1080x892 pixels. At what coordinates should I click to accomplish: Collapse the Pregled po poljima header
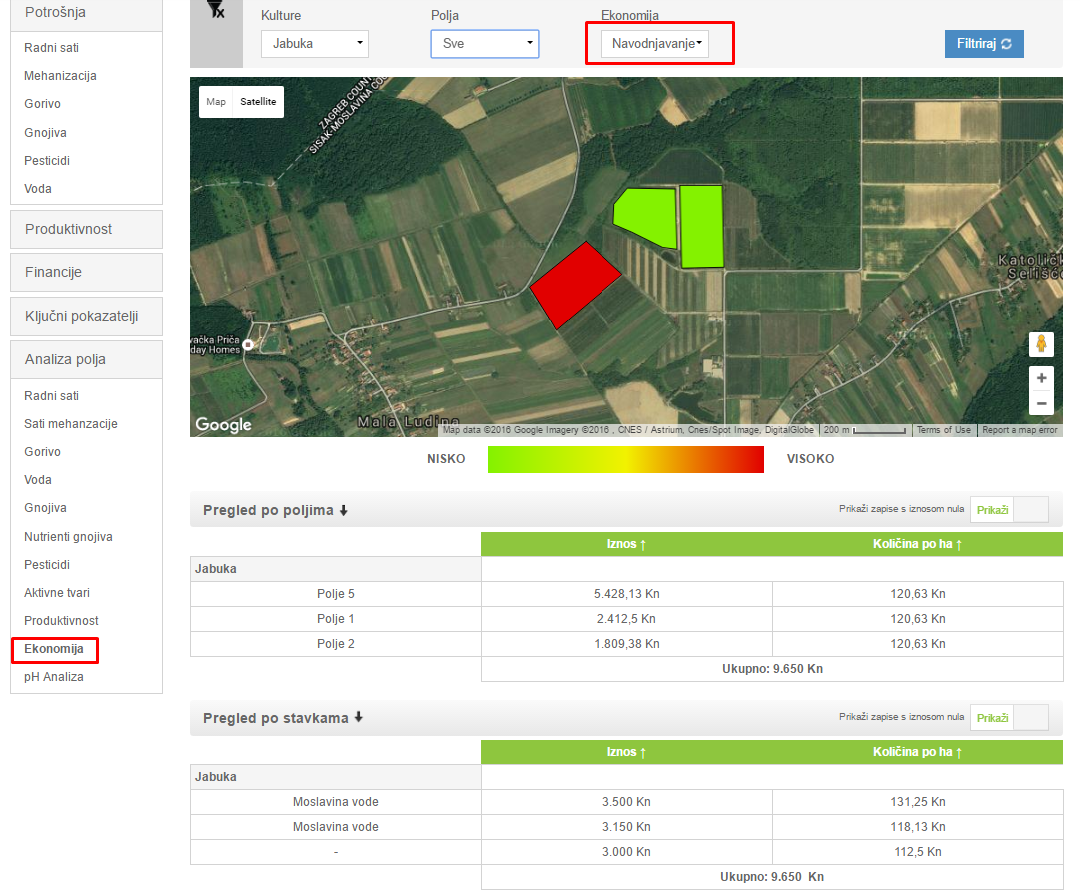pyautogui.click(x=275, y=510)
